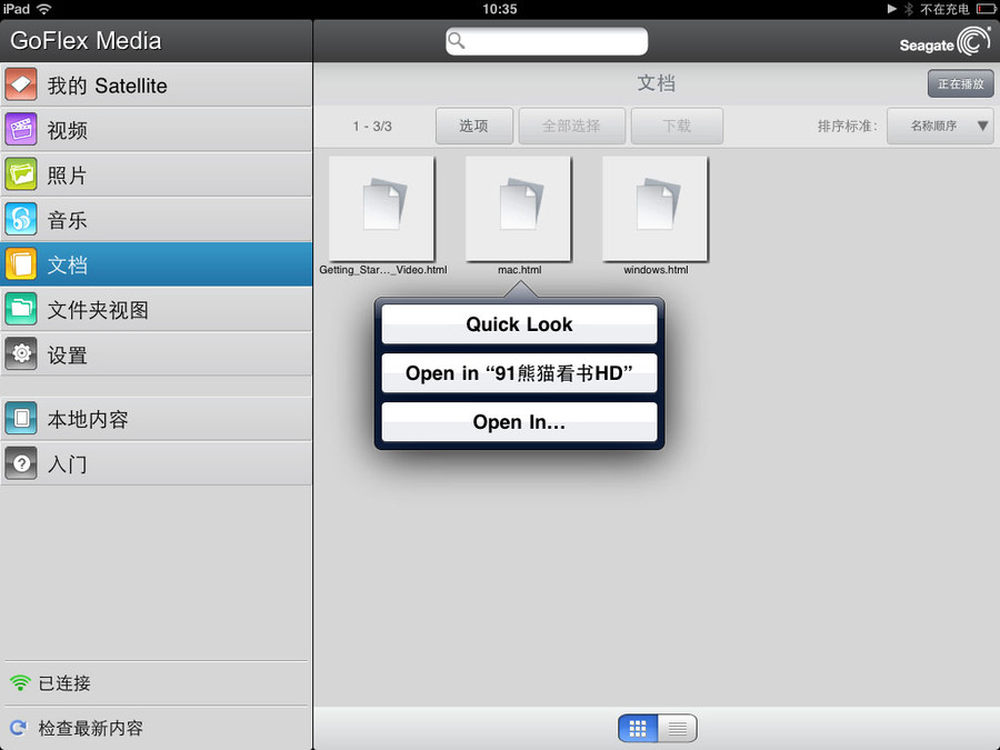This screenshot has width=1000, height=750.
Task: Click 检查最新内容 refresh content icon
Action: 18,728
